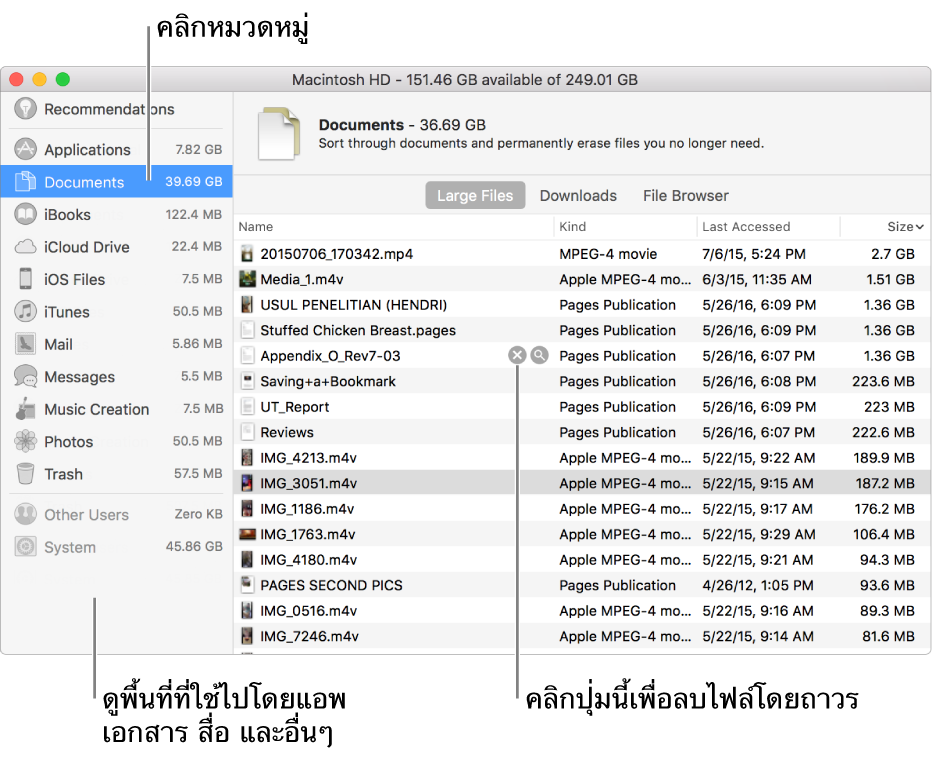
Task: Select the Applications 7.82 GB size value
Action: click(198, 149)
